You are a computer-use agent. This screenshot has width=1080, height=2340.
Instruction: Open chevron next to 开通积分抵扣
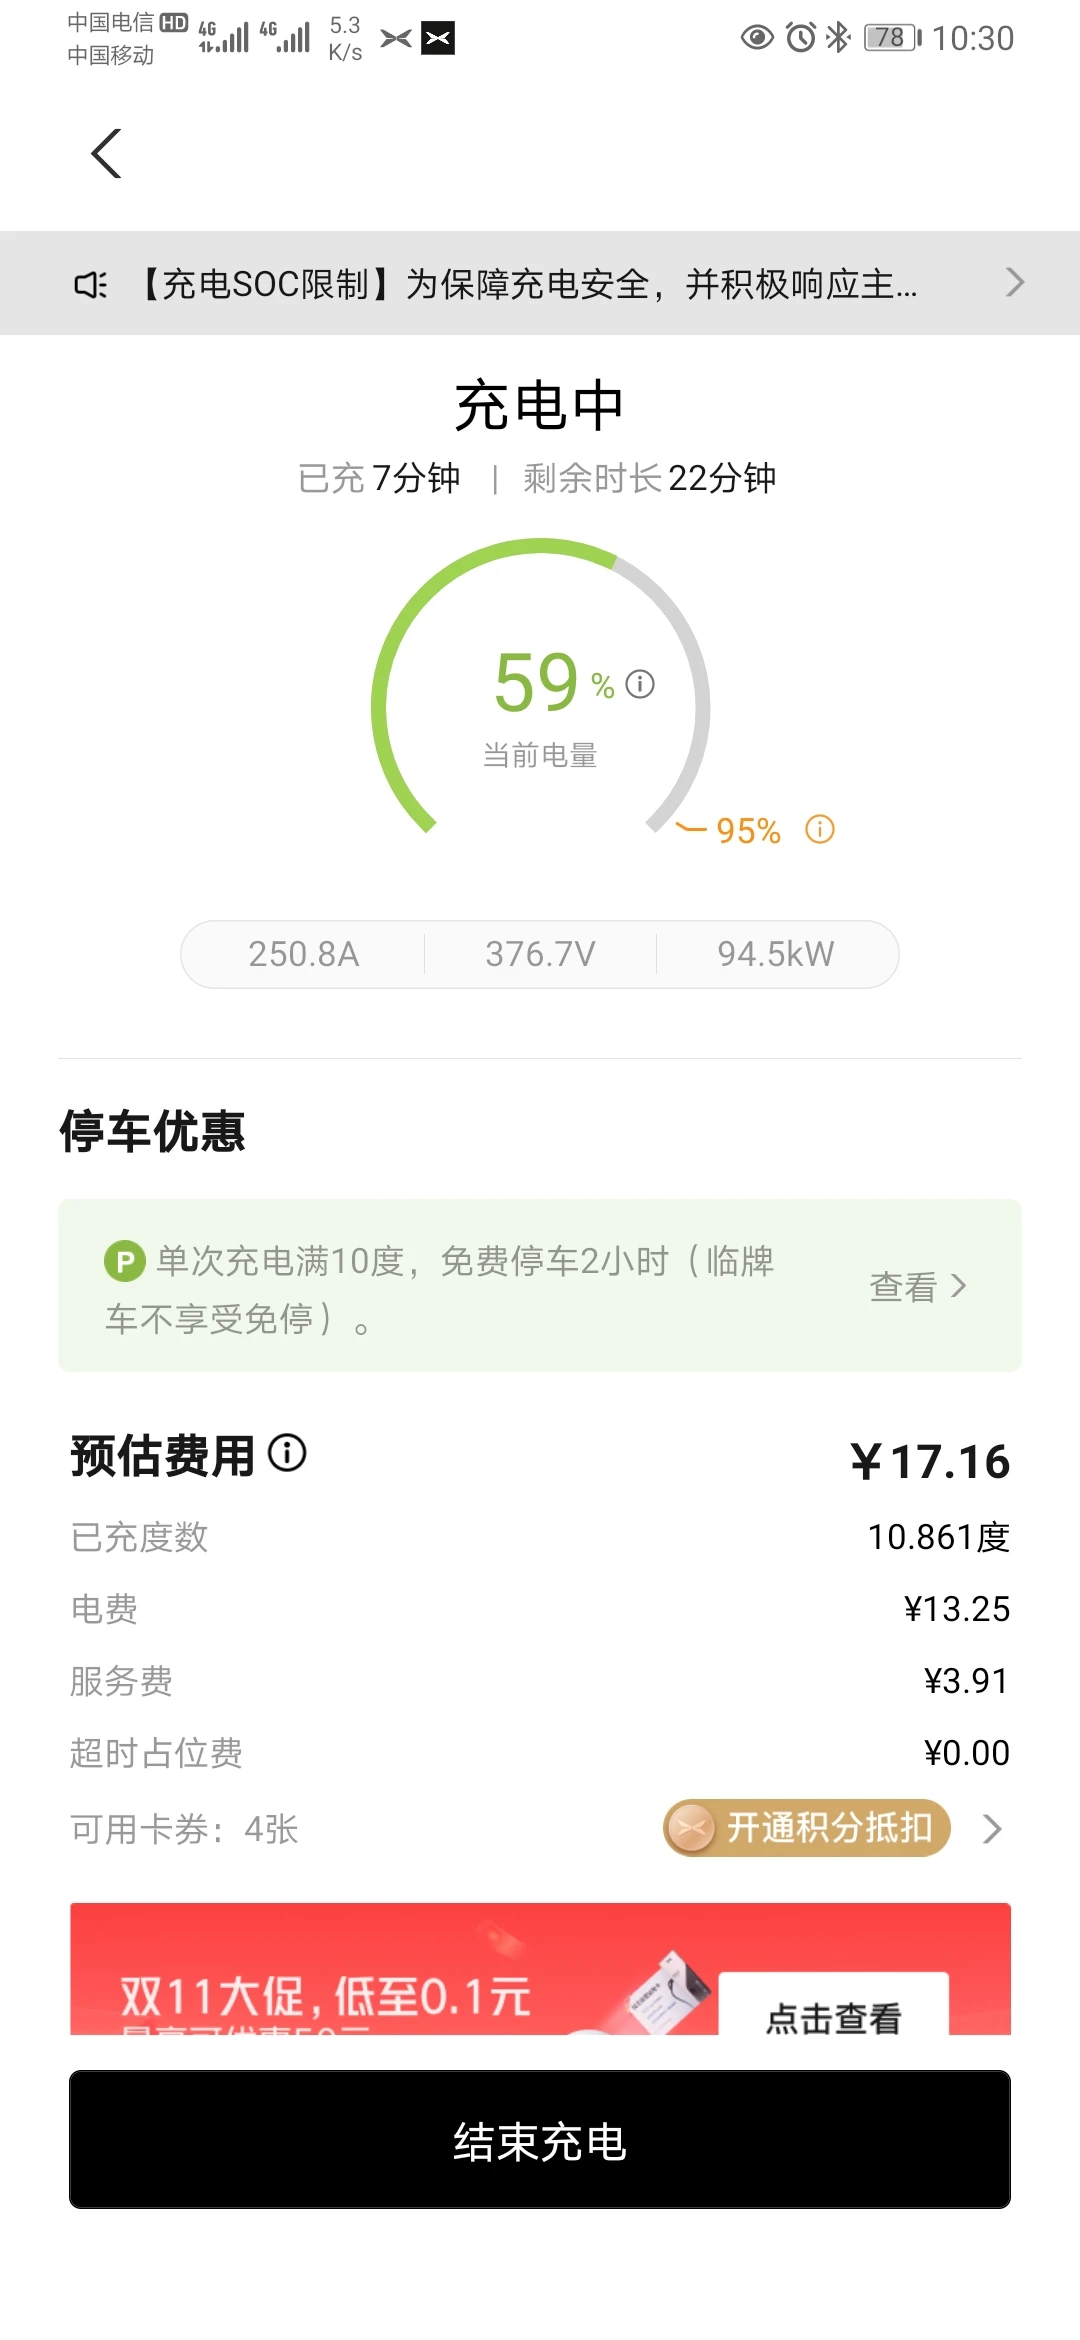tap(992, 1829)
